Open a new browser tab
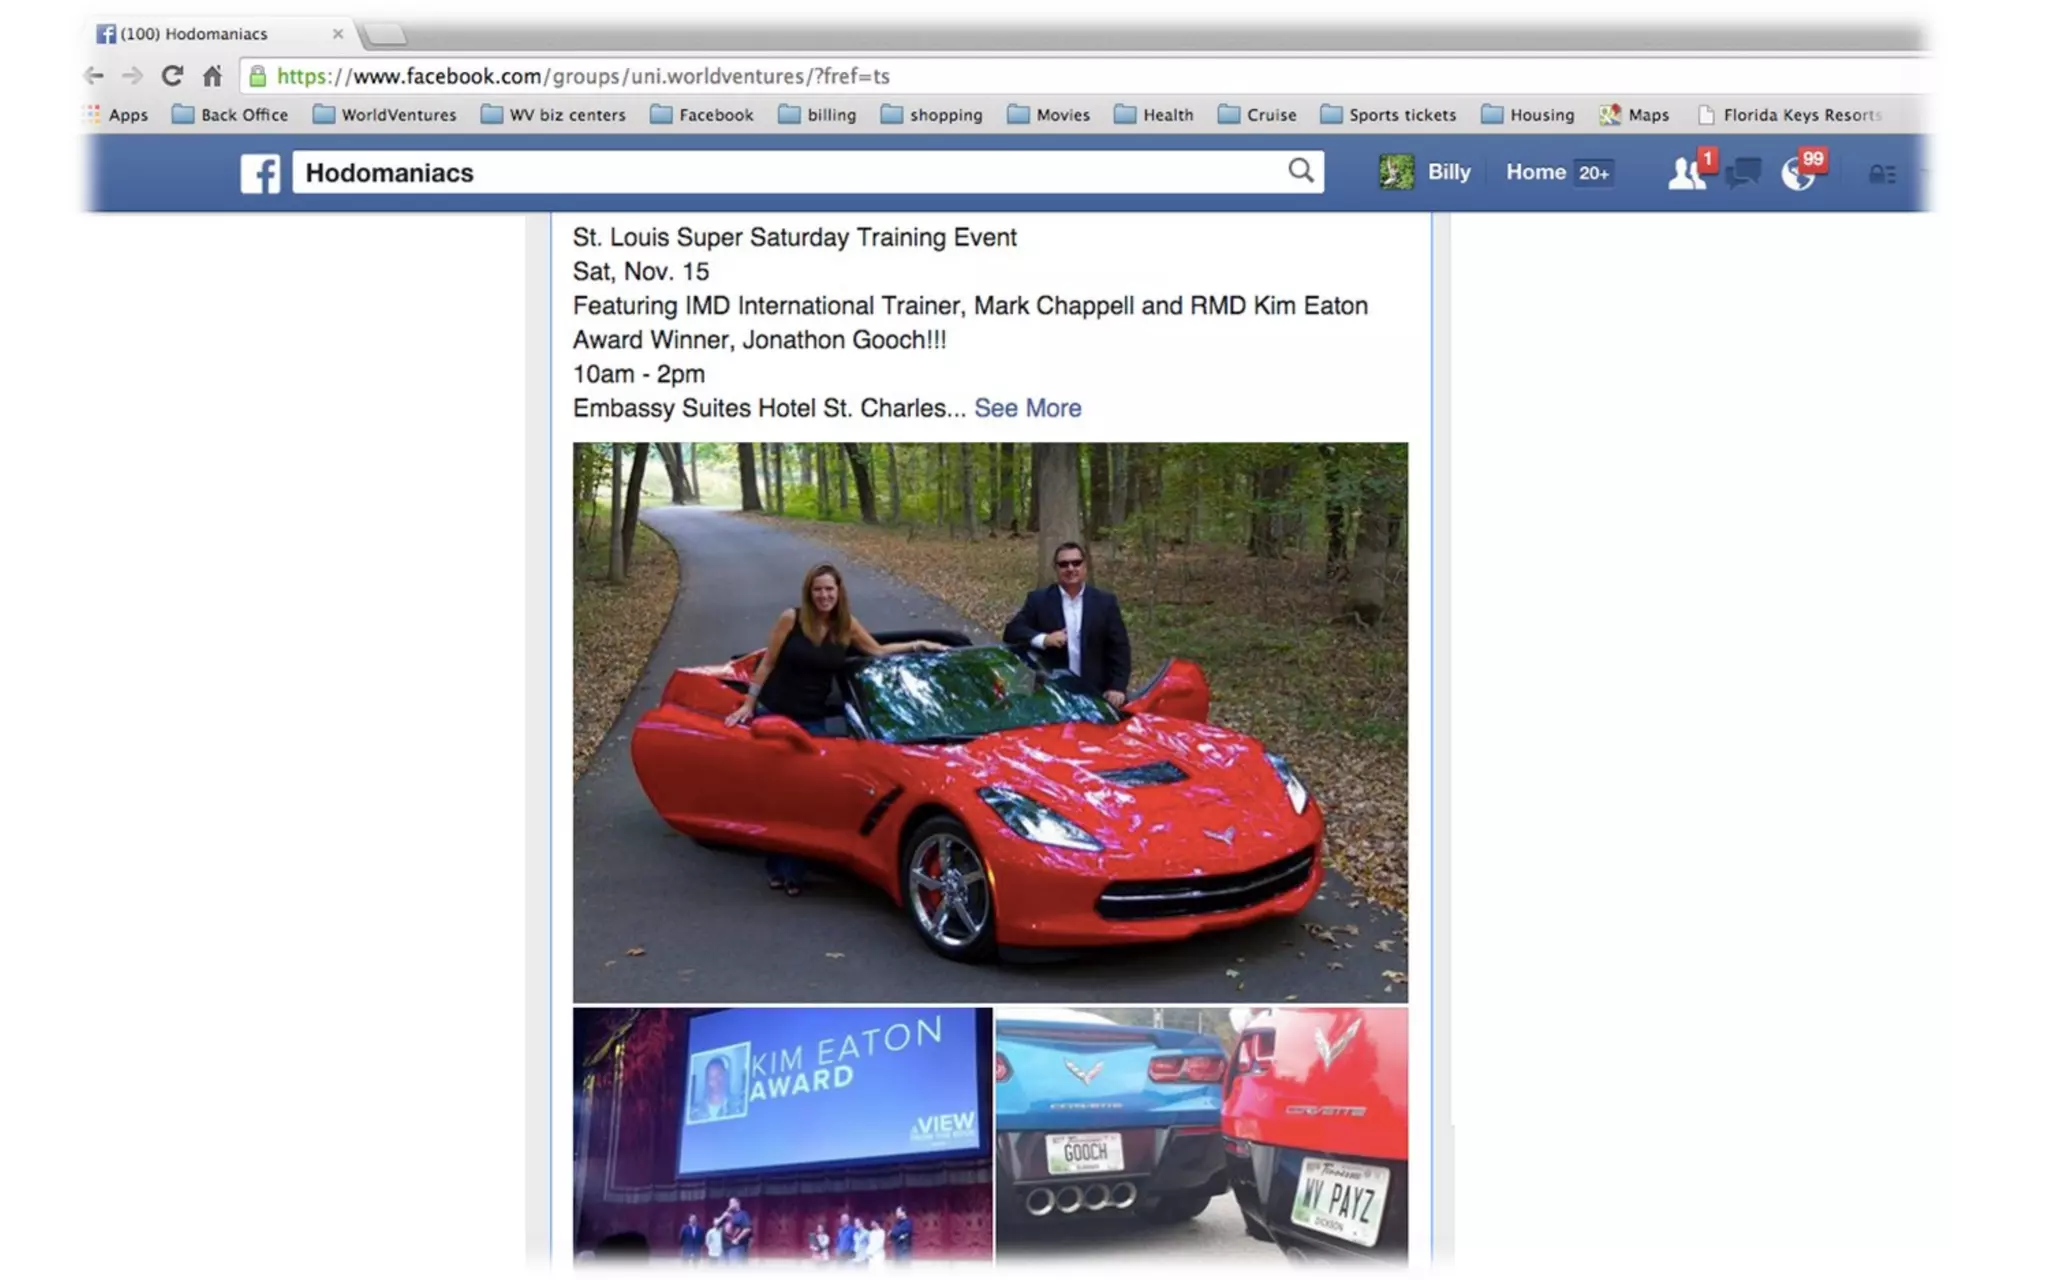Image resolution: width=2048 pixels, height=1280 pixels. pyautogui.click(x=385, y=36)
